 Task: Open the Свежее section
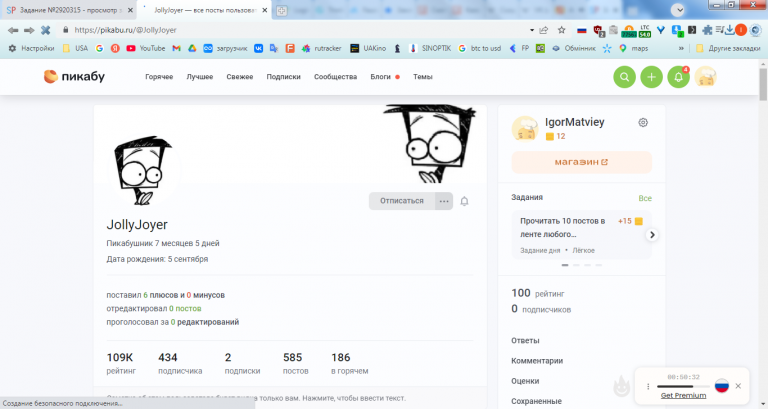click(240, 77)
